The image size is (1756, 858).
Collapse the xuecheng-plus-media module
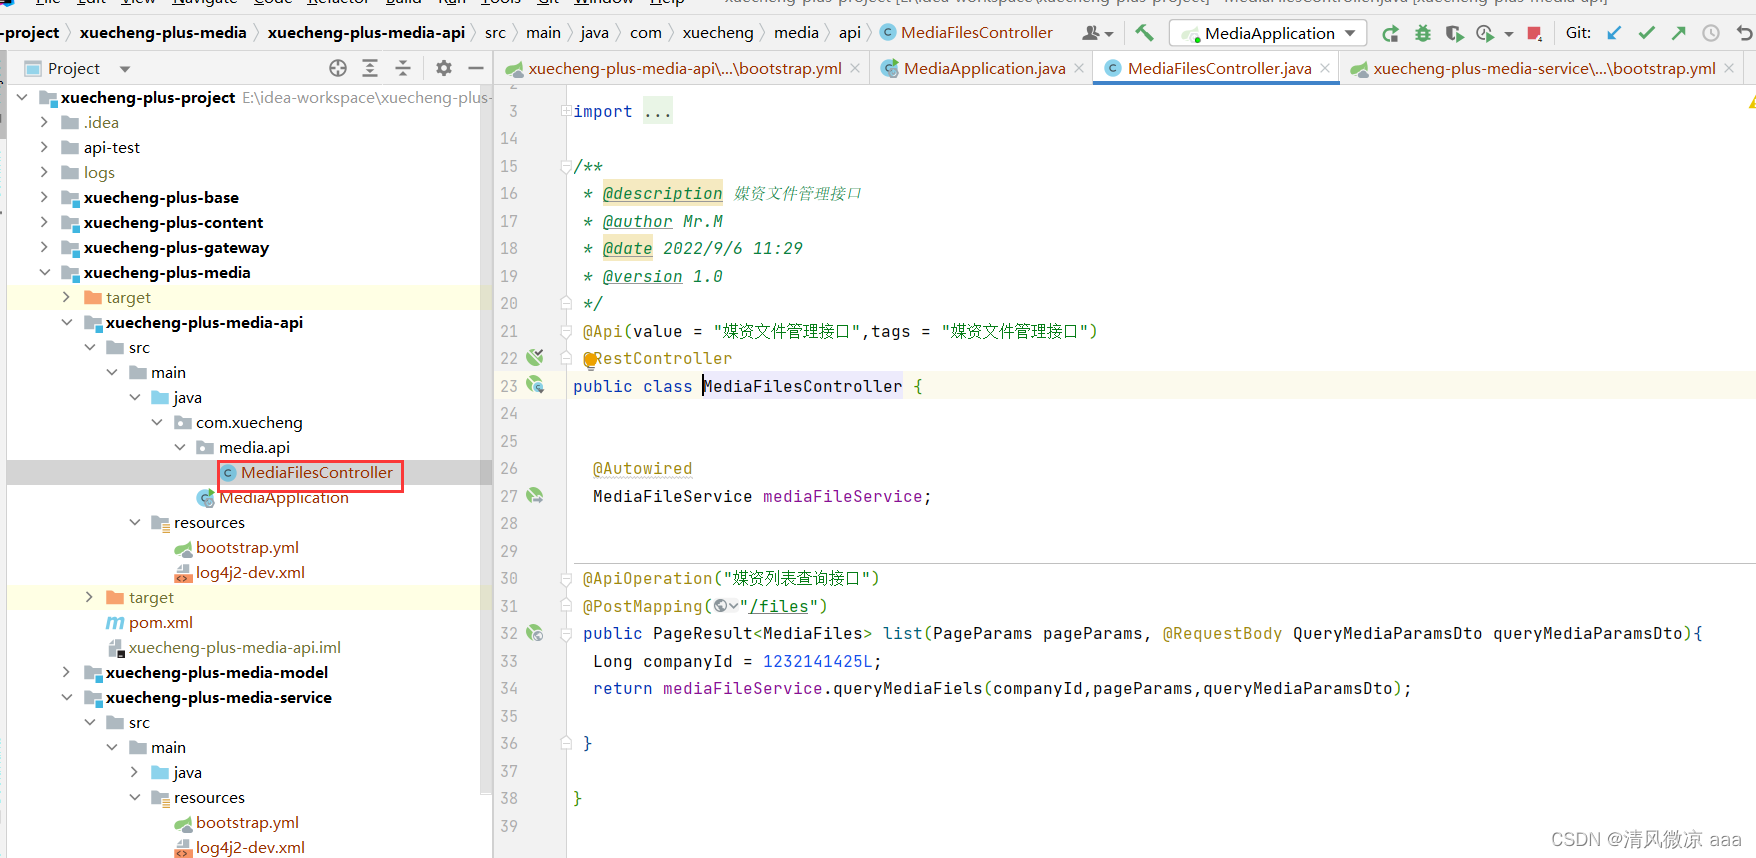click(44, 272)
